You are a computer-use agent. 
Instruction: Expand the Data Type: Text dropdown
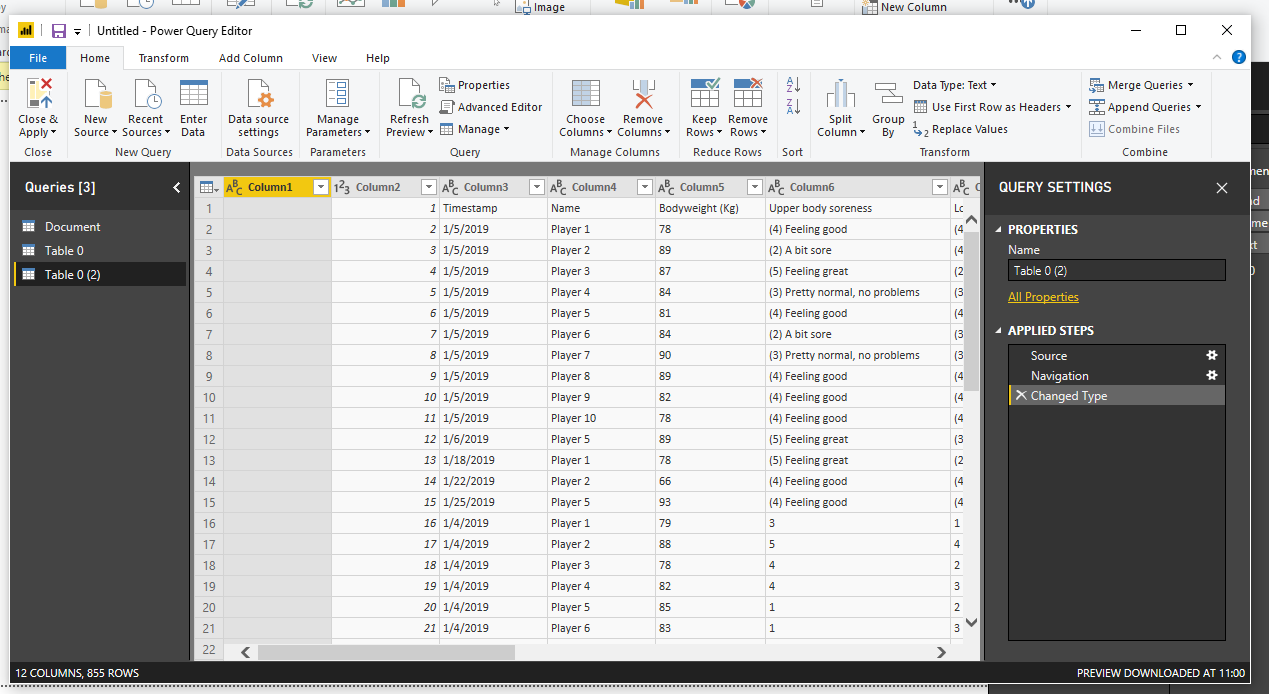pyautogui.click(x=954, y=85)
